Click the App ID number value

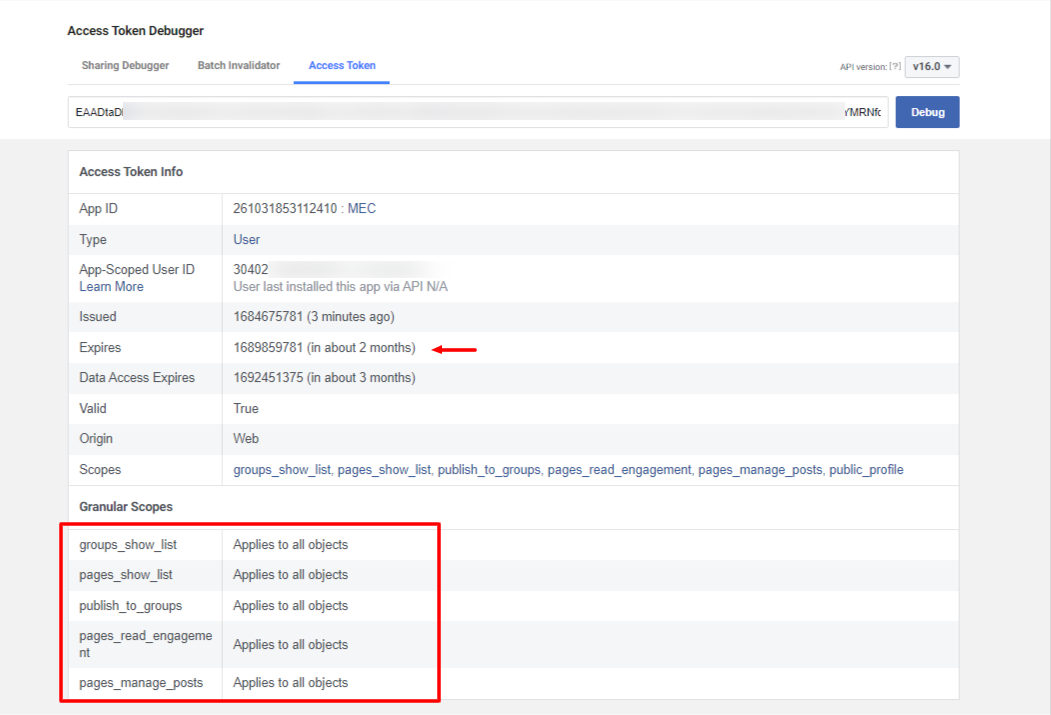point(285,208)
